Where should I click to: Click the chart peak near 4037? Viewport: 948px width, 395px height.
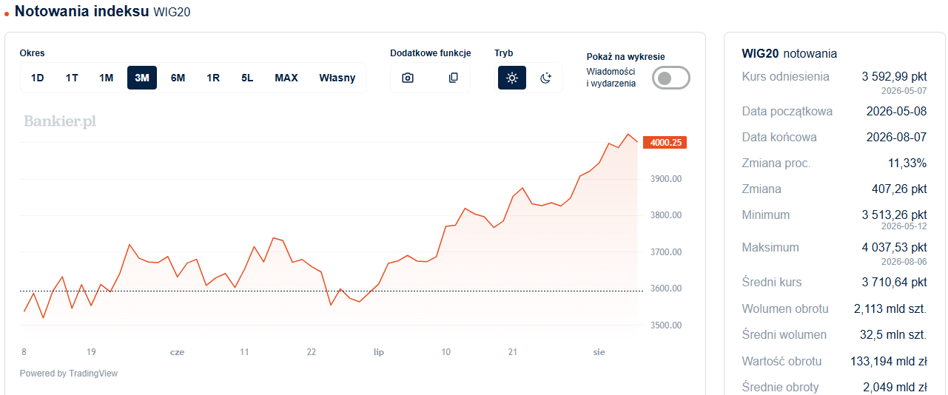628,134
